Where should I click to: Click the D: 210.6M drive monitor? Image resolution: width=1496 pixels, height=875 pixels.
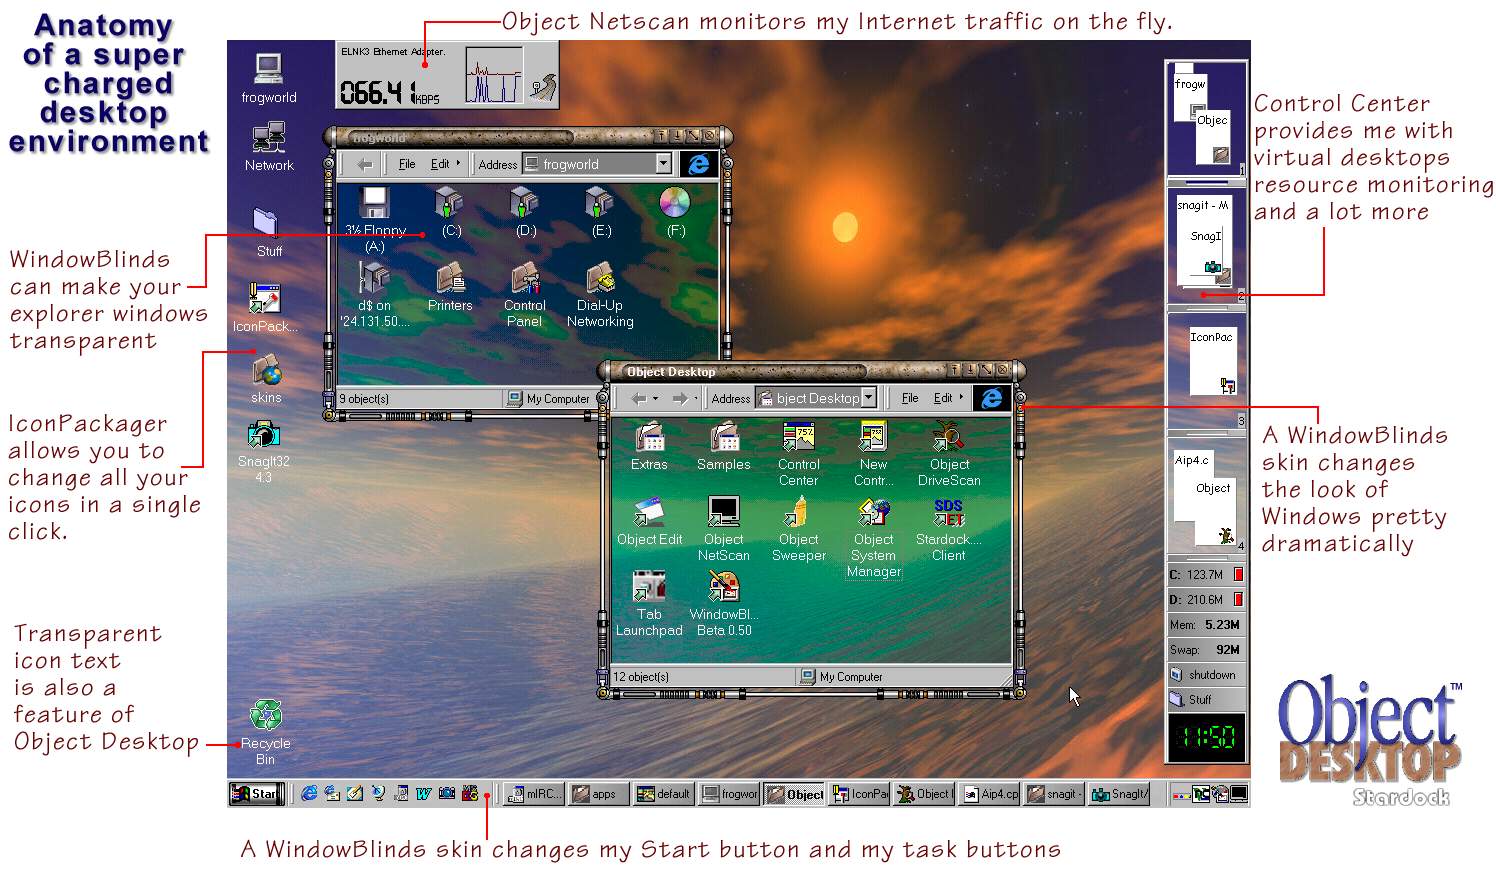pyautogui.click(x=1207, y=600)
